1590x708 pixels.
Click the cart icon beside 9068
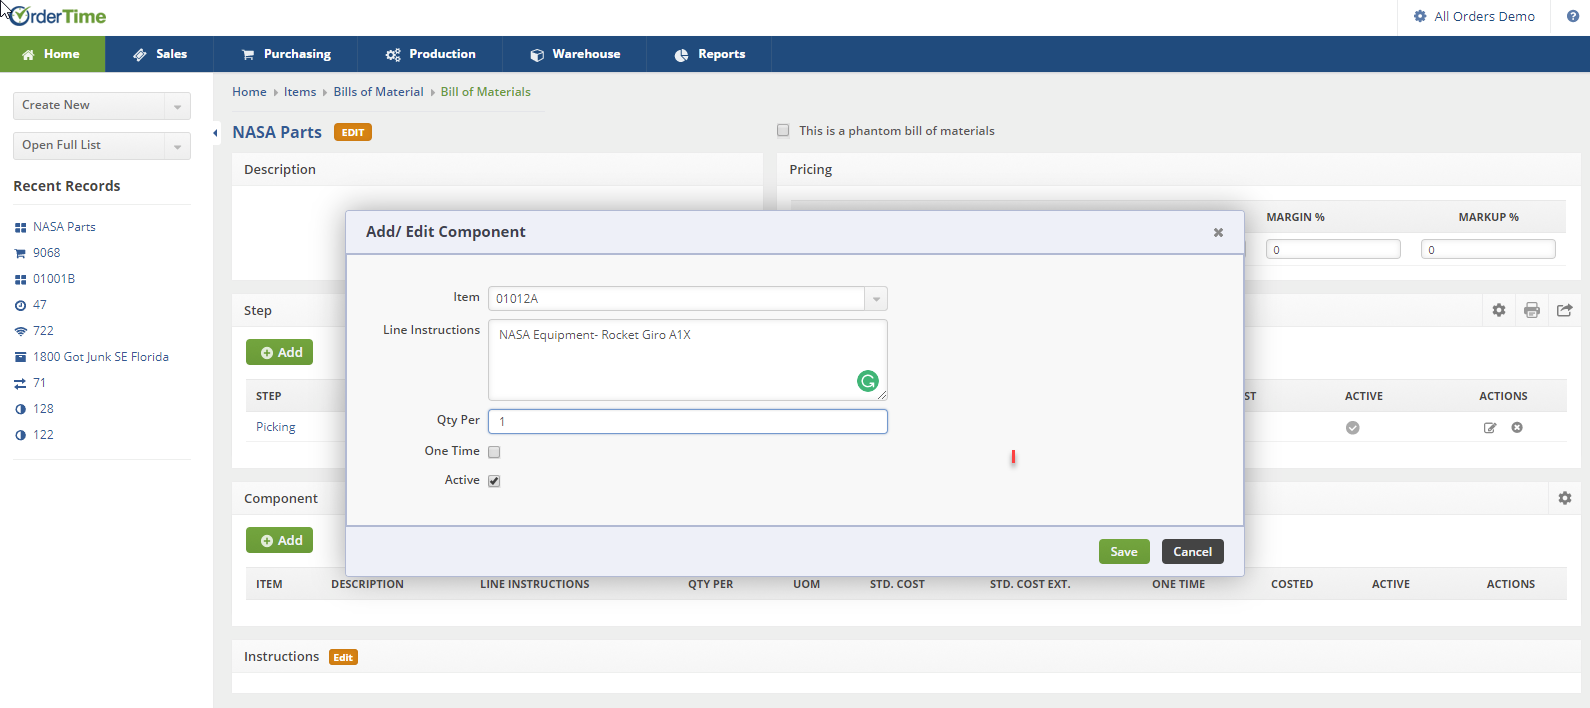coord(20,254)
